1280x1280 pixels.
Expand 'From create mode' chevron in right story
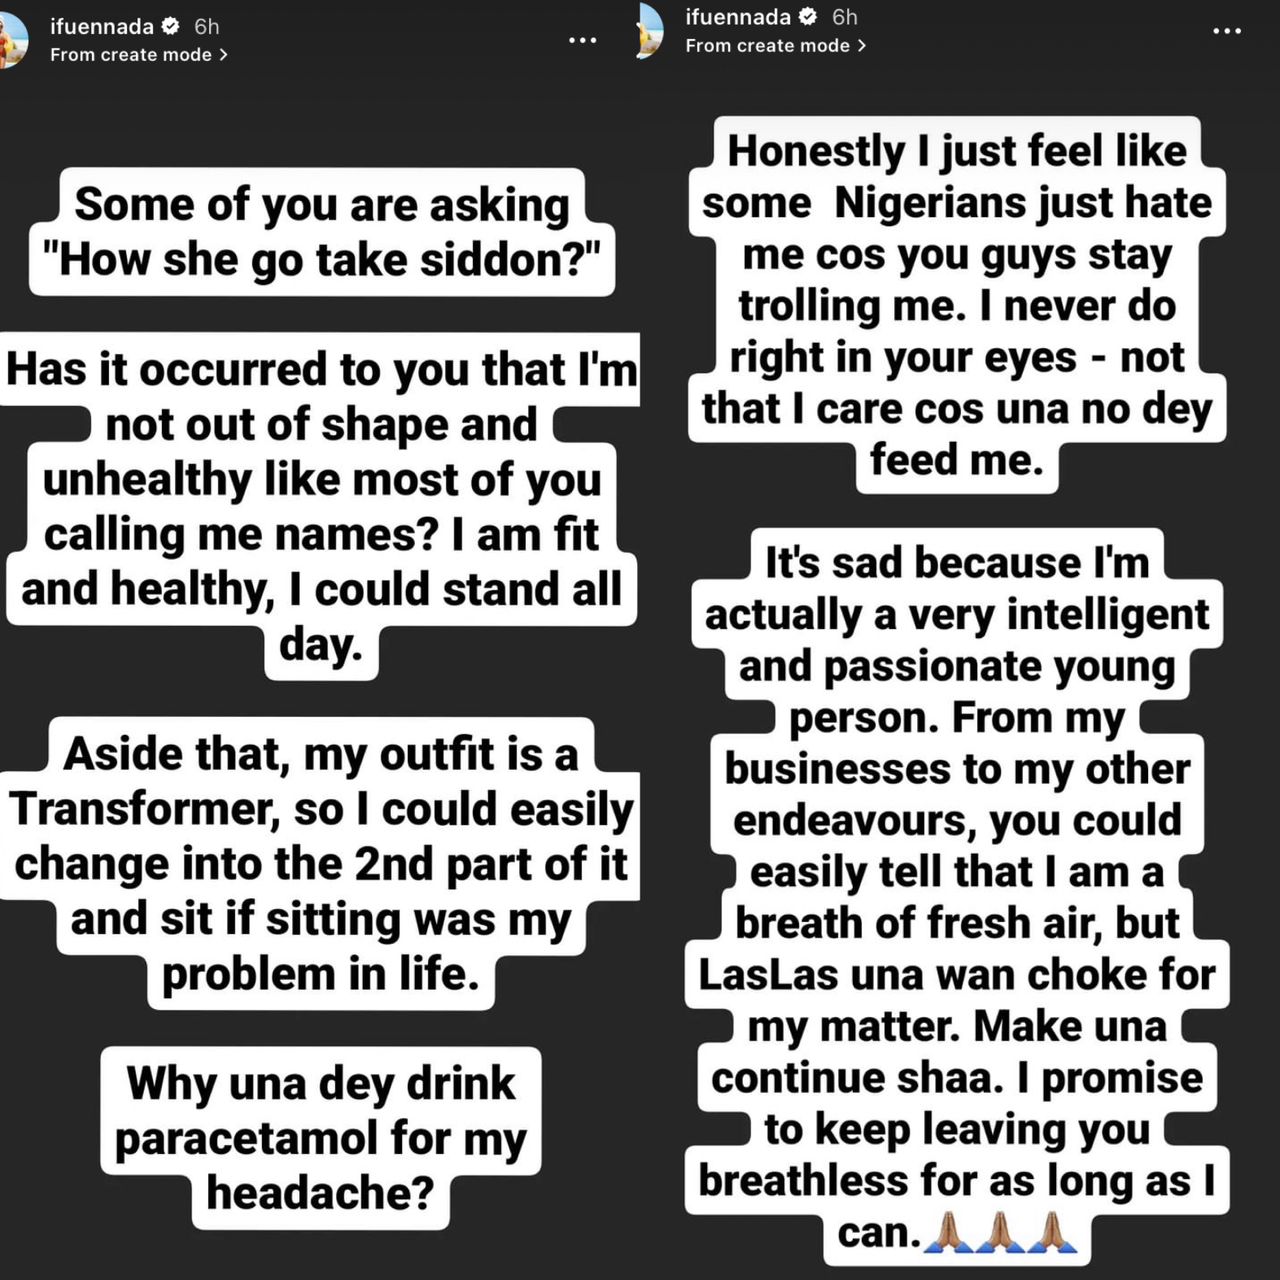861,46
